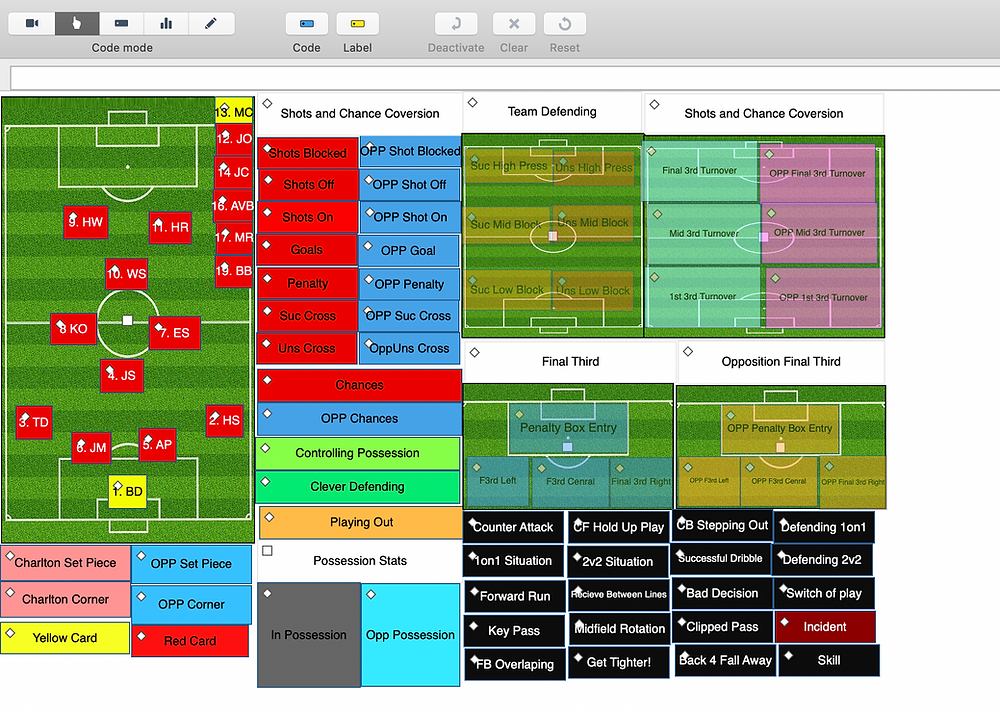Click the Penalty Box Entry zone
Image resolution: width=1000 pixels, height=710 pixels.
point(568,428)
